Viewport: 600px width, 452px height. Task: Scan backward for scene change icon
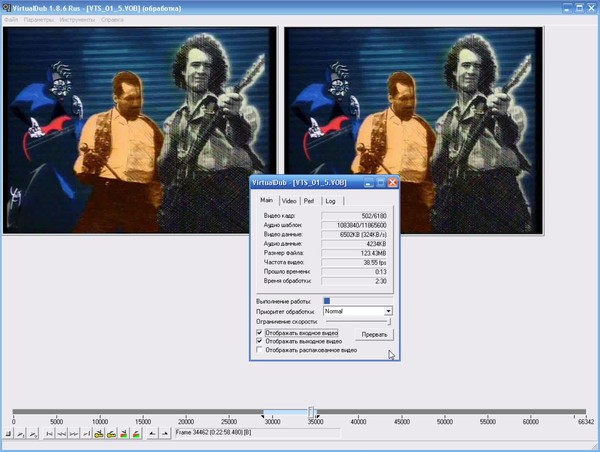(x=124, y=433)
